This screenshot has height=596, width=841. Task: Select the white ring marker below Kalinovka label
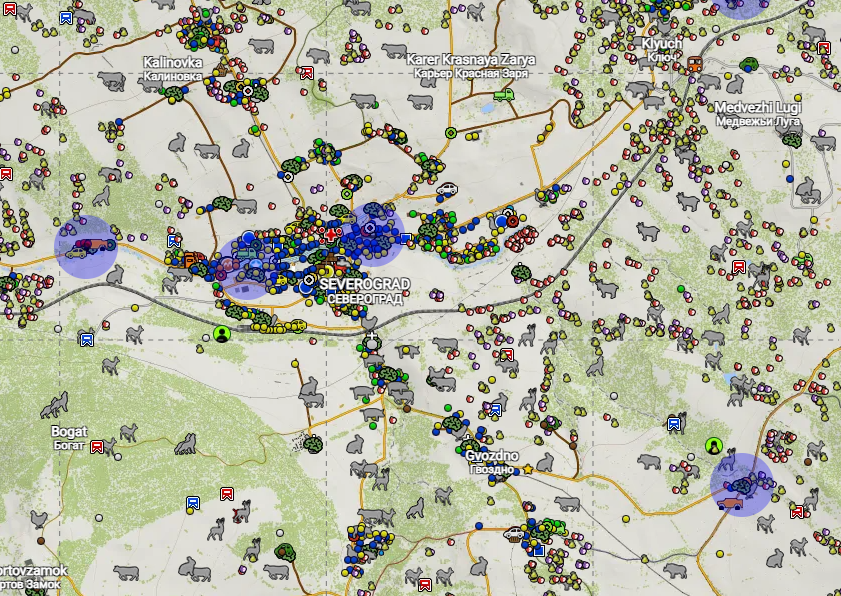pos(248,91)
